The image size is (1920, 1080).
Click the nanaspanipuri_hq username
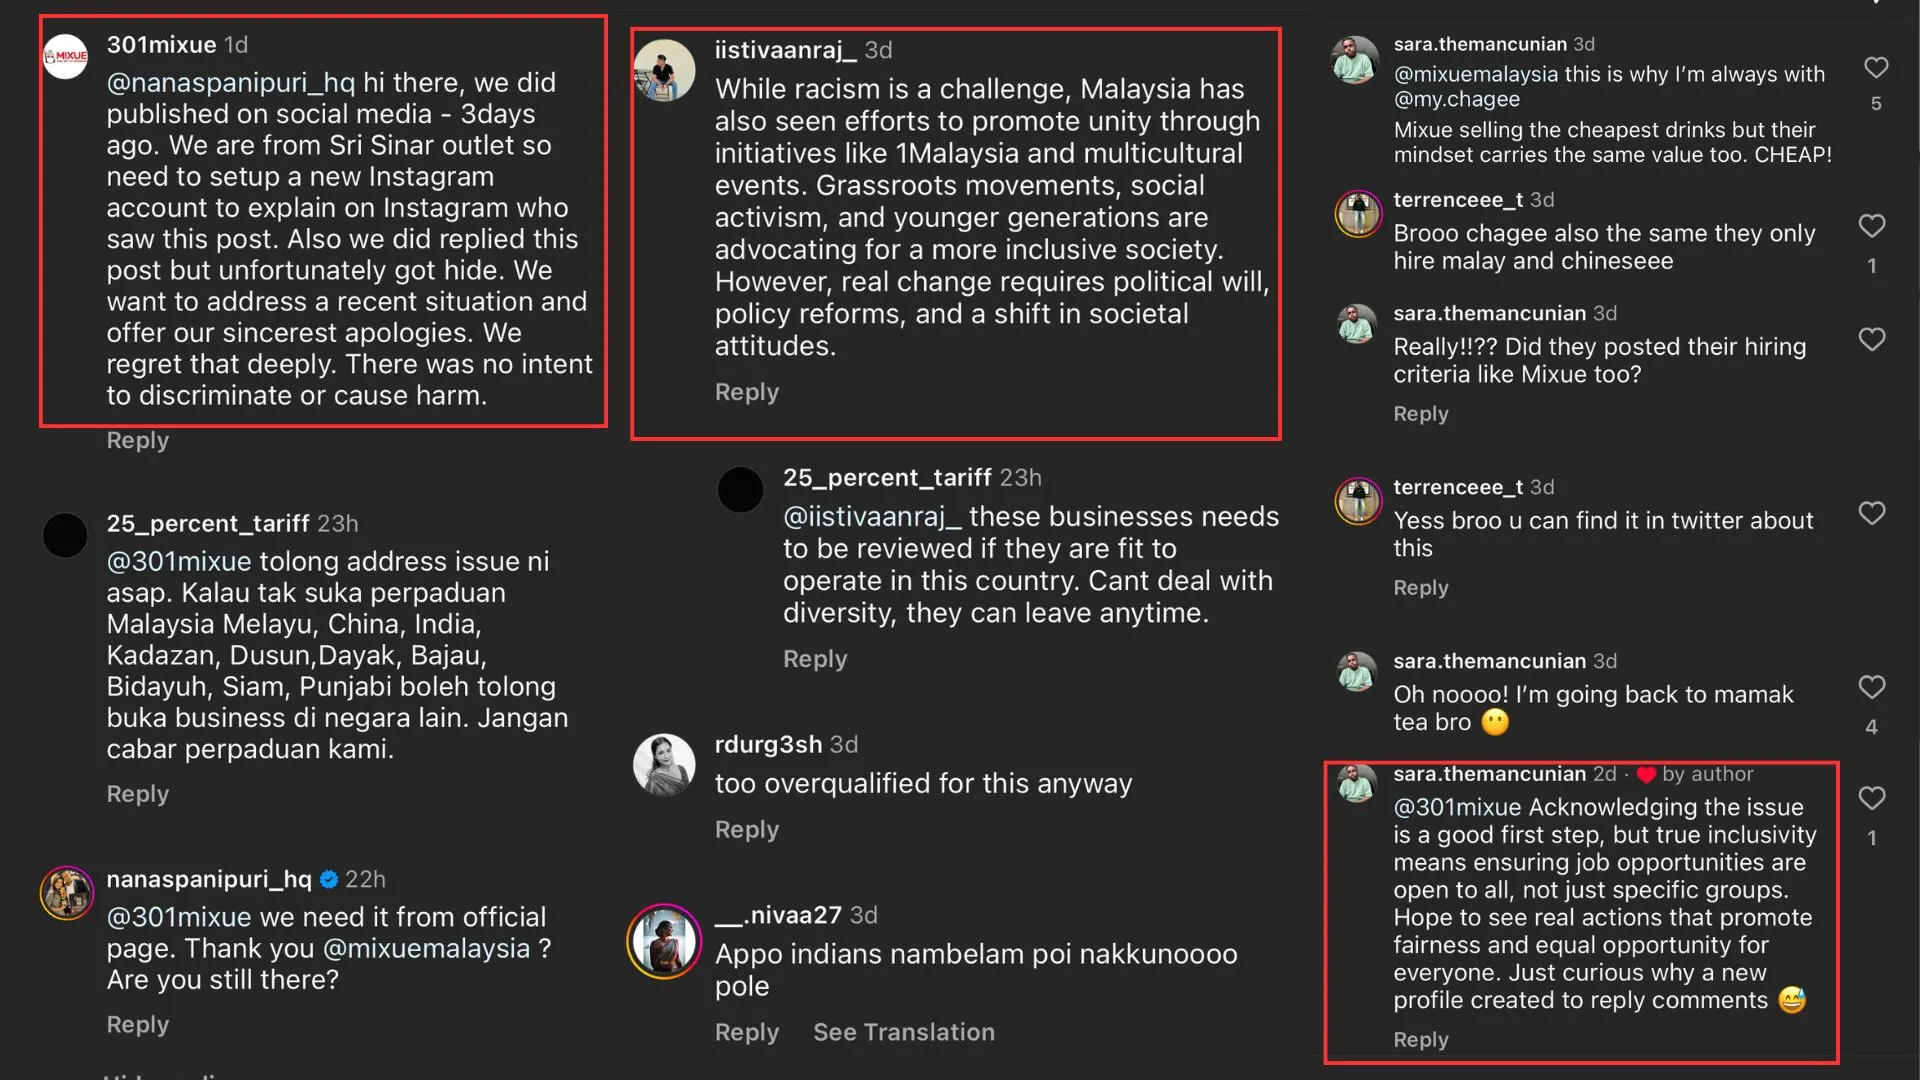pos(209,879)
